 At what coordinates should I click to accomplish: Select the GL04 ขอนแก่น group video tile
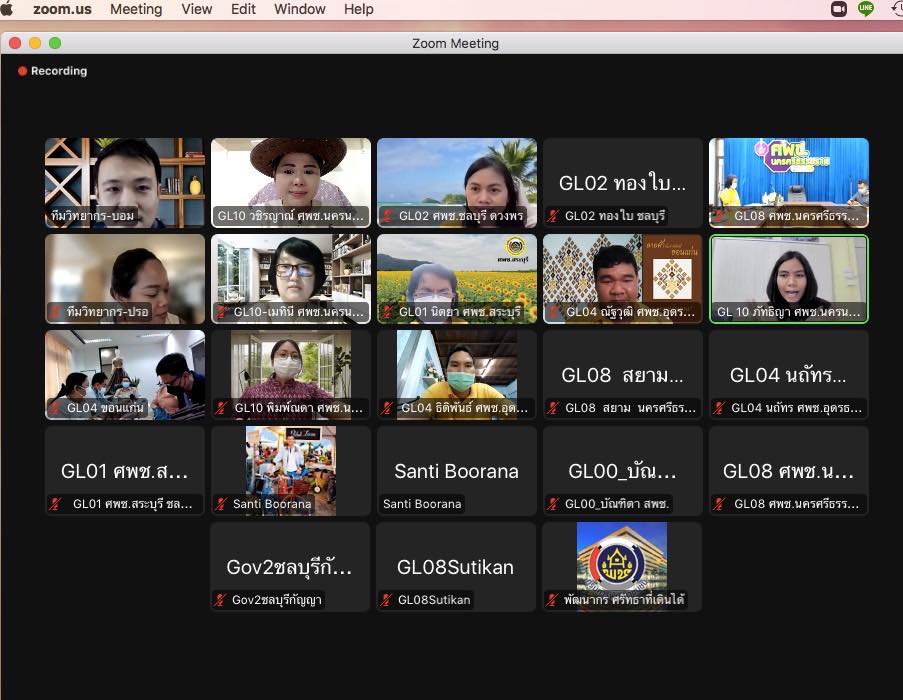point(125,374)
